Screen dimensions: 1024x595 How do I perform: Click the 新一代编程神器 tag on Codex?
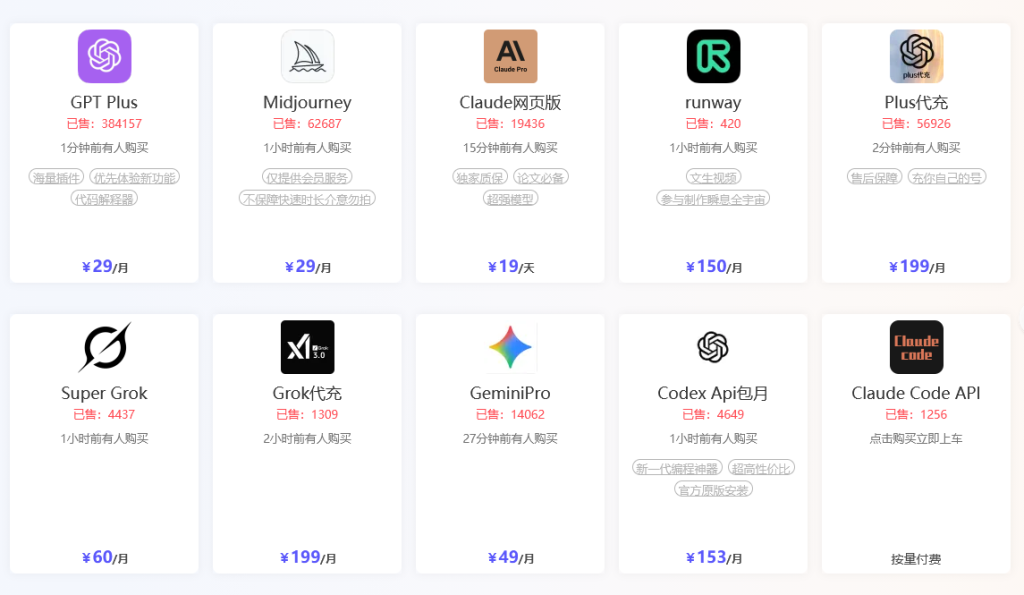[678, 468]
